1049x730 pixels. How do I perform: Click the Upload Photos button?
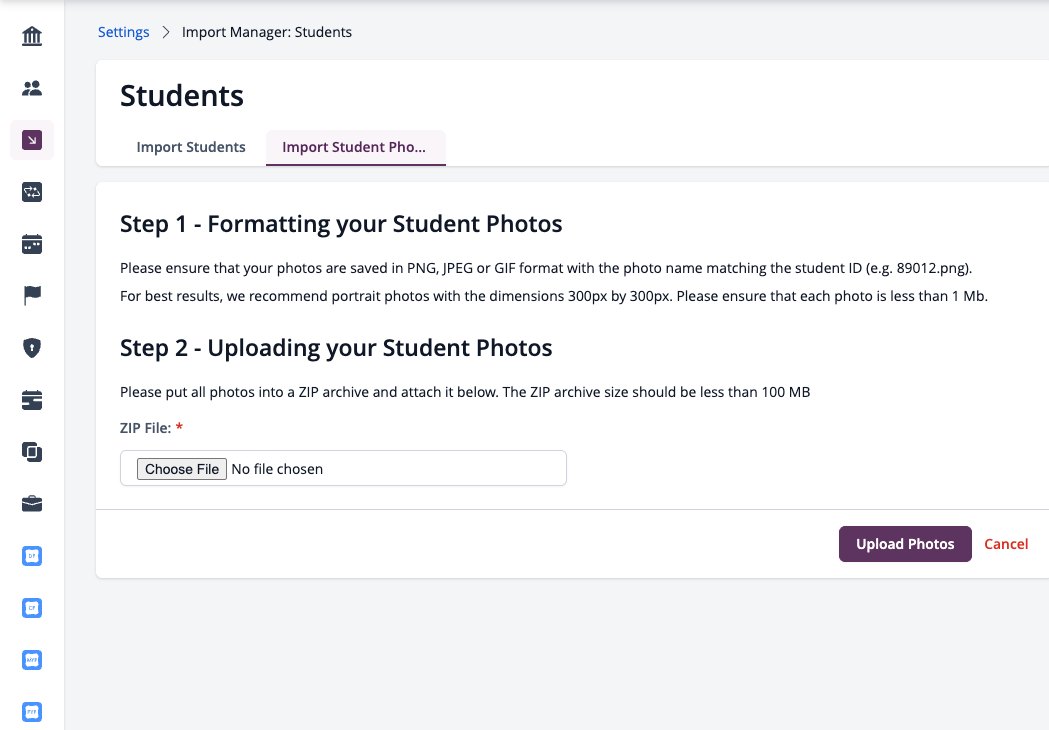point(904,544)
